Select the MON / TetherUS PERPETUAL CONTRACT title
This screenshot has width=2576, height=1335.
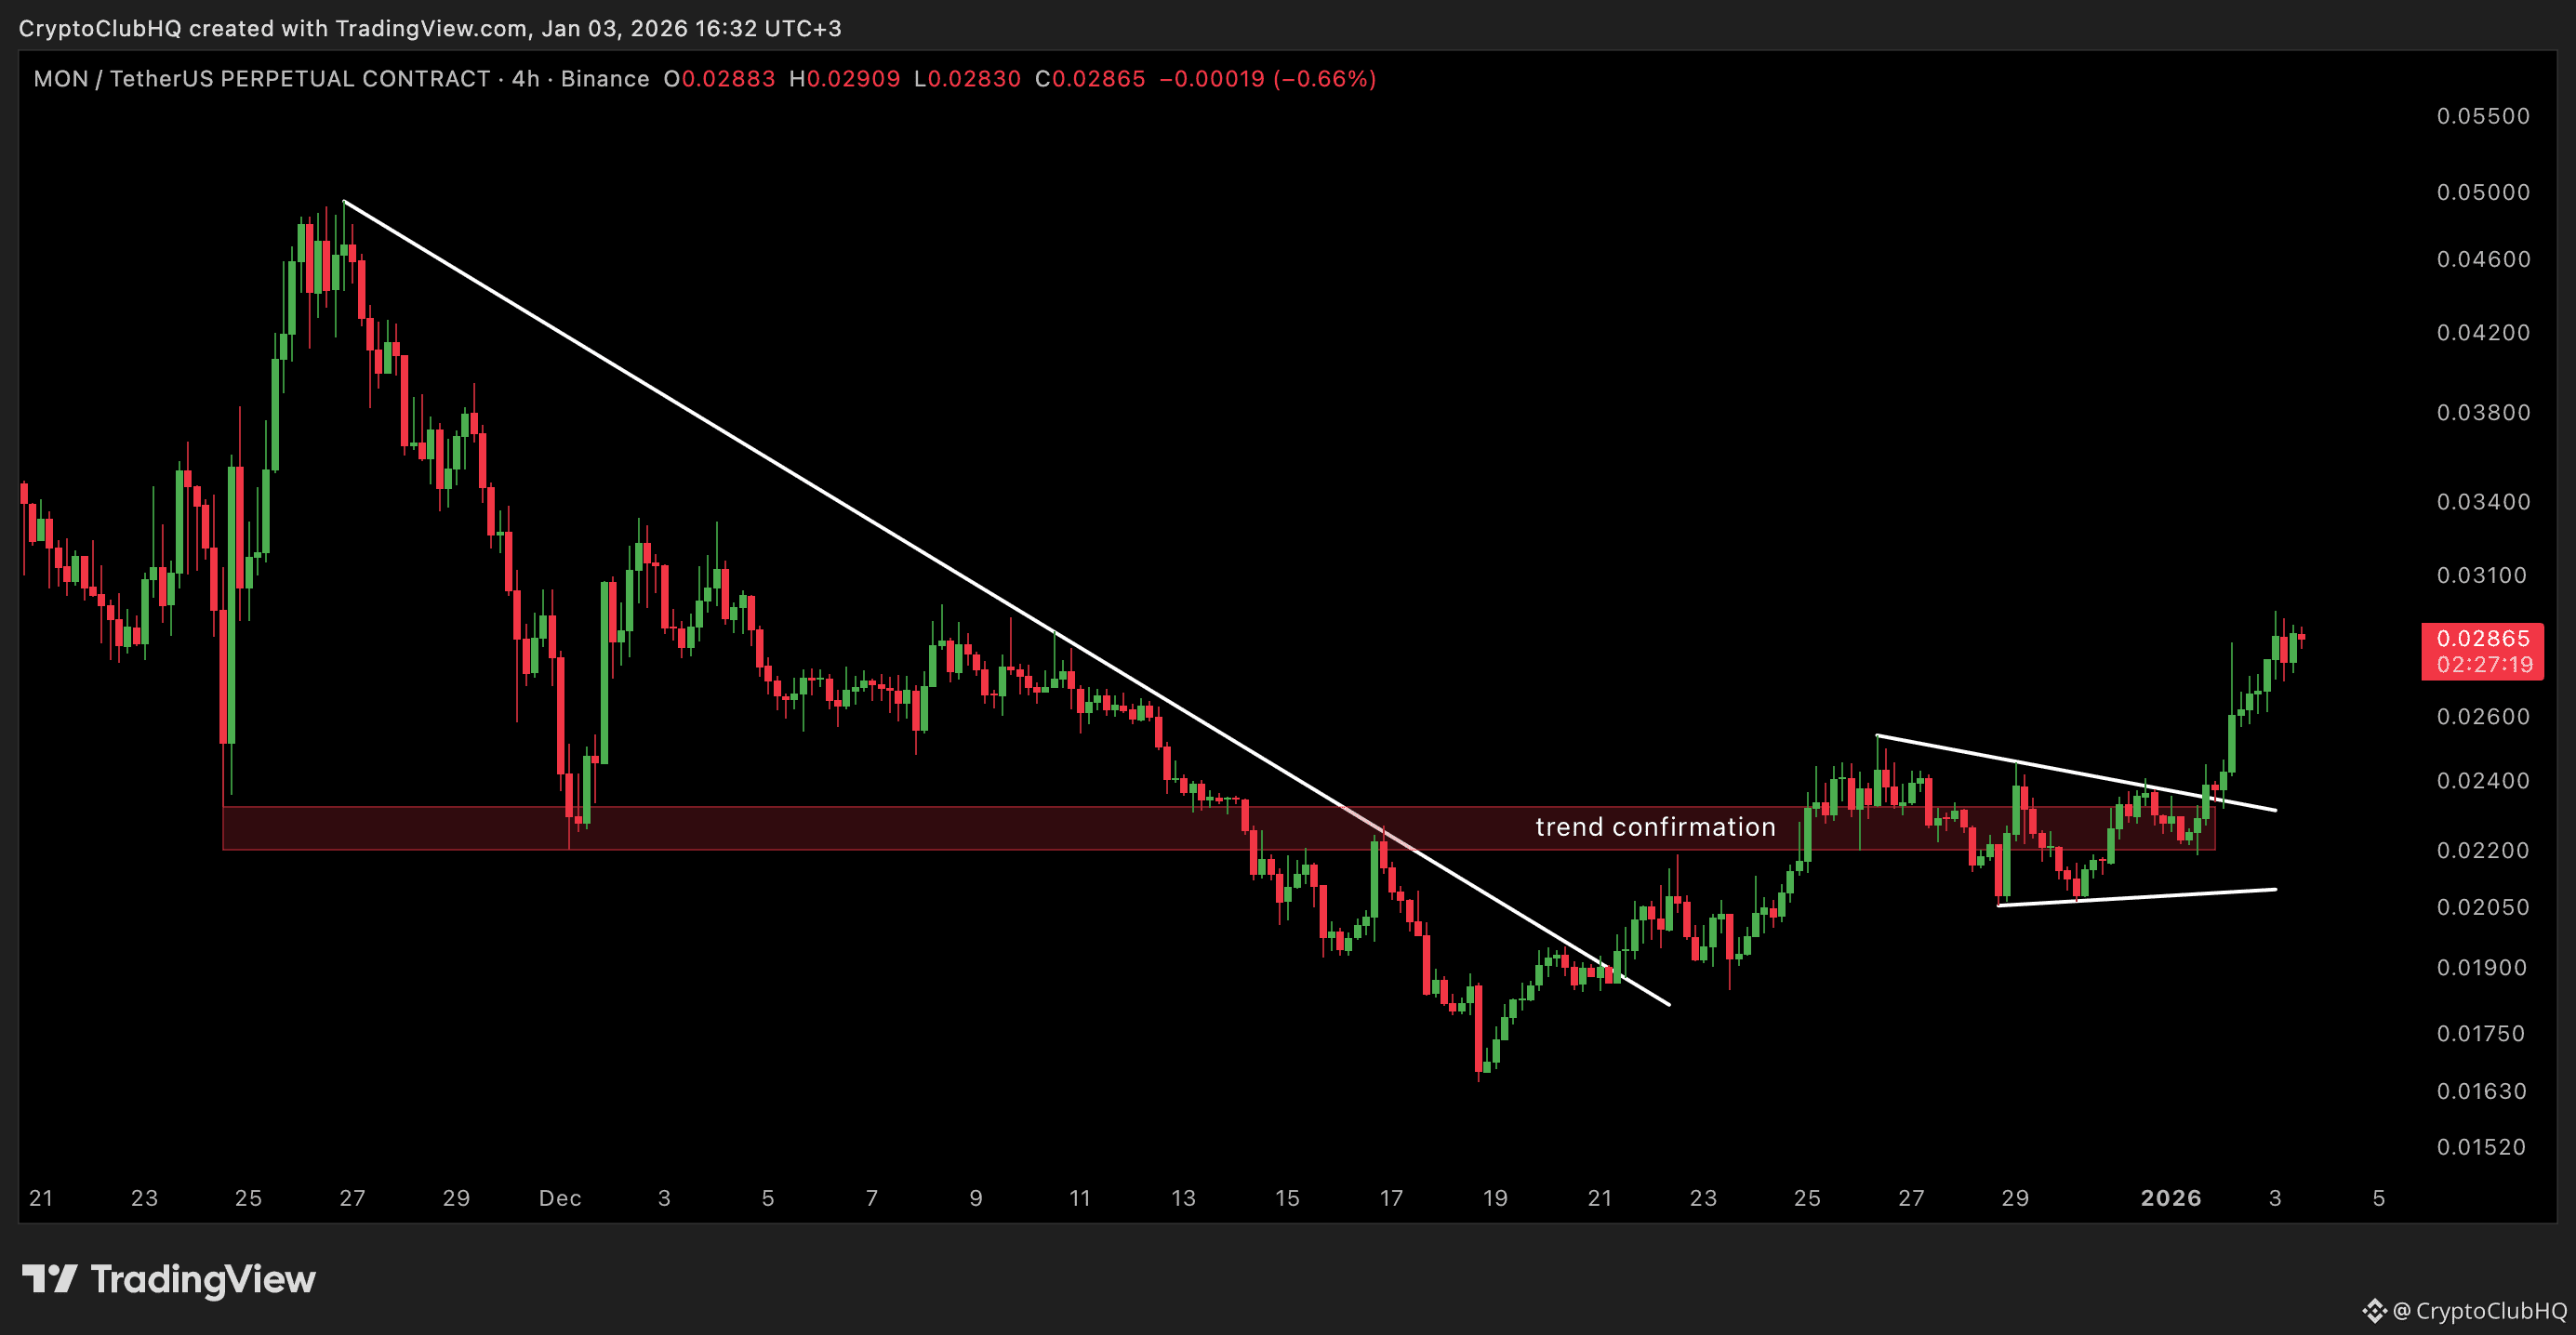pos(262,79)
